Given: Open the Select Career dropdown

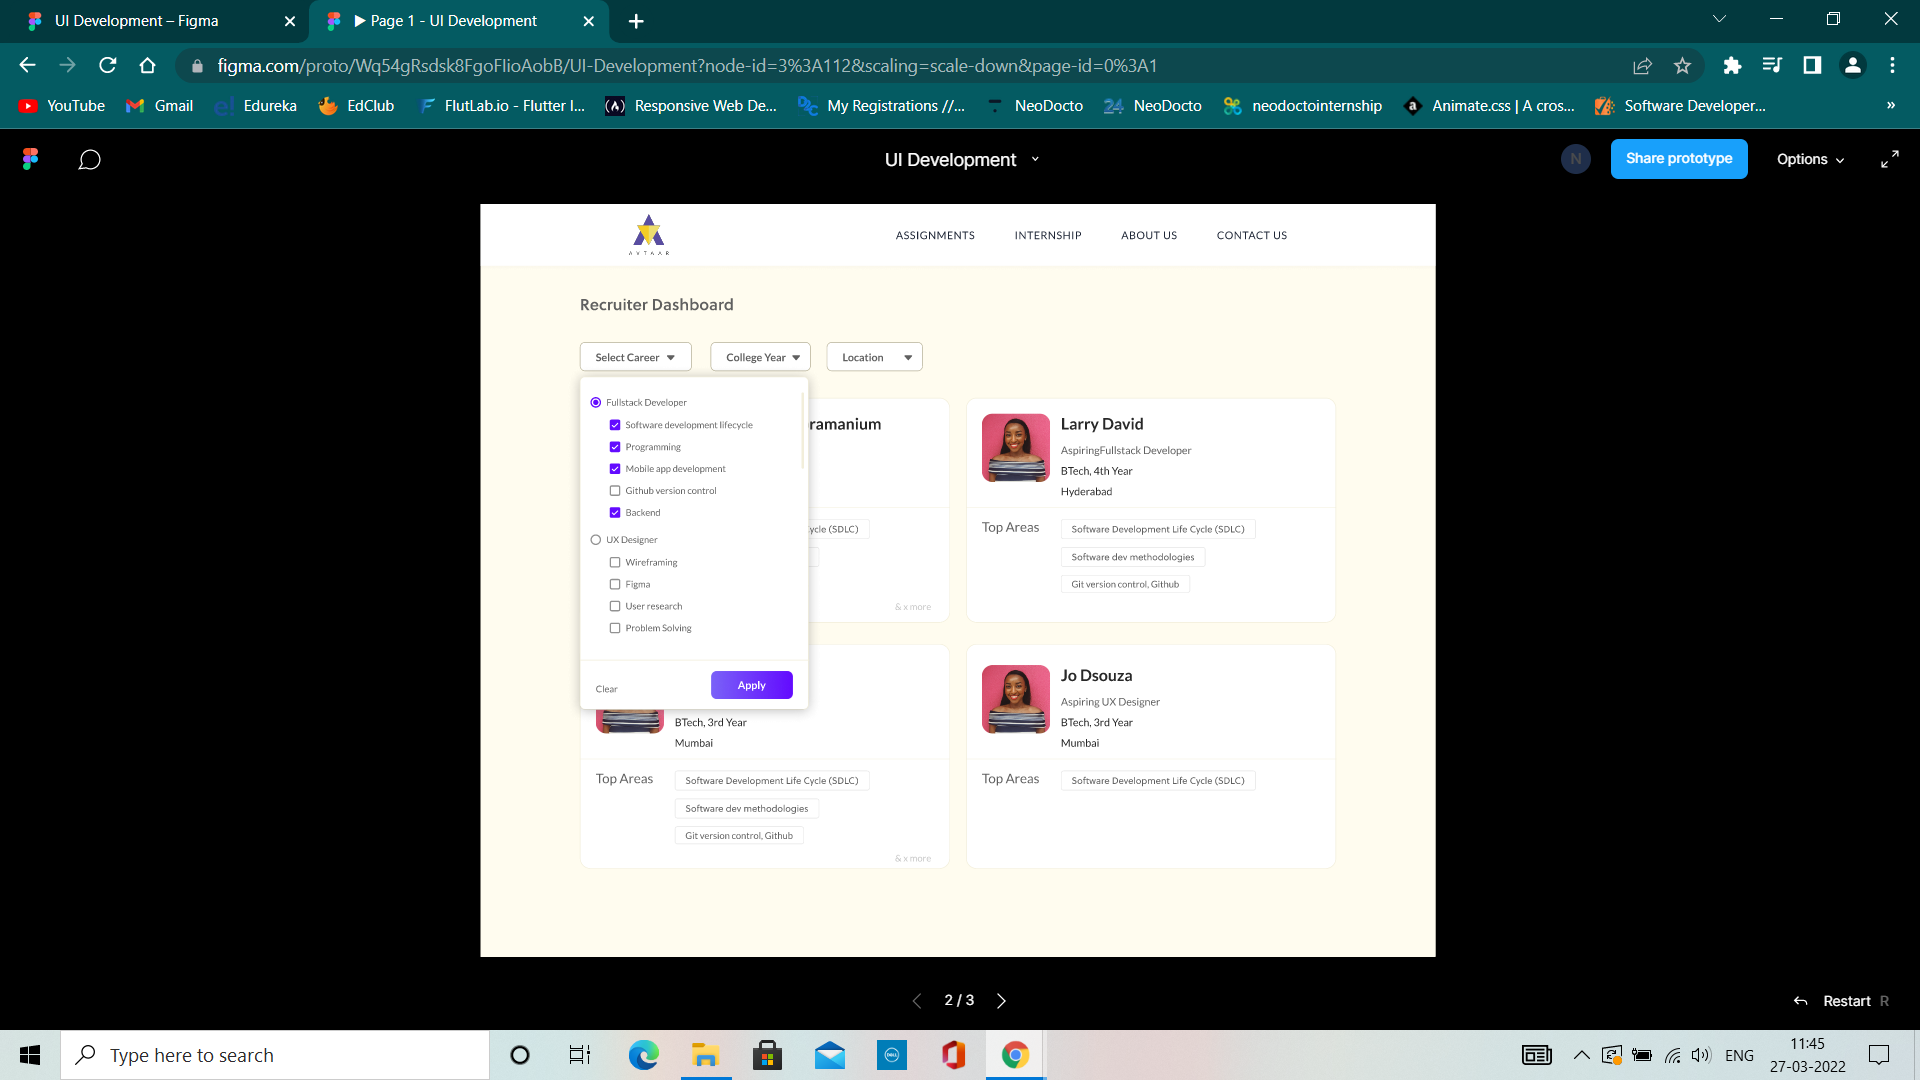Looking at the screenshot, I should tap(635, 357).
